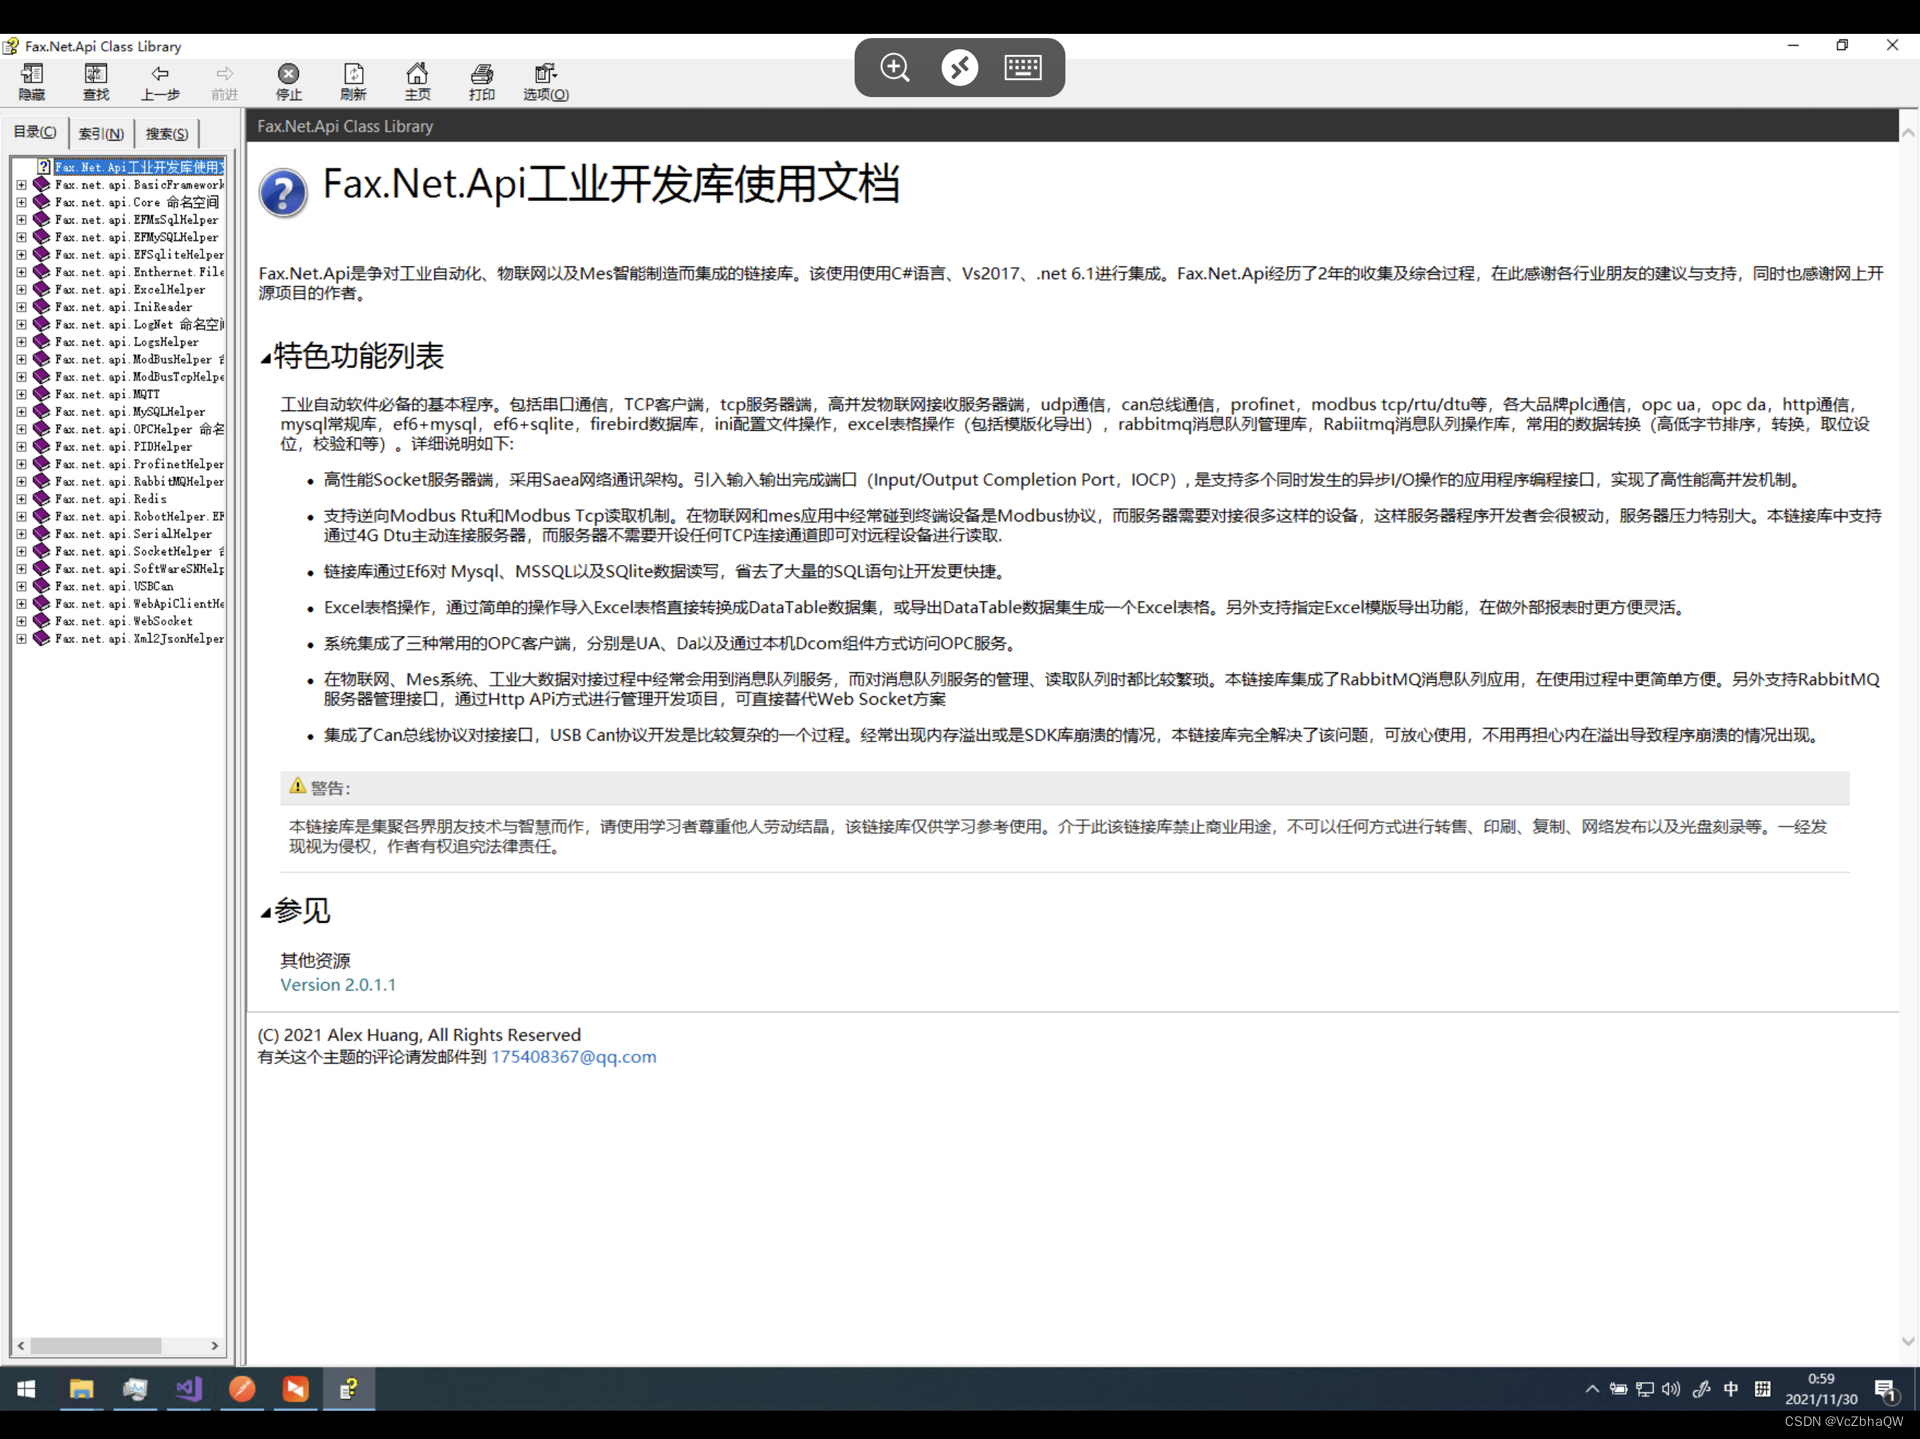This screenshot has width=1920, height=1439.
Task: Open the on-screen keyboard icon
Action: [x=1022, y=68]
